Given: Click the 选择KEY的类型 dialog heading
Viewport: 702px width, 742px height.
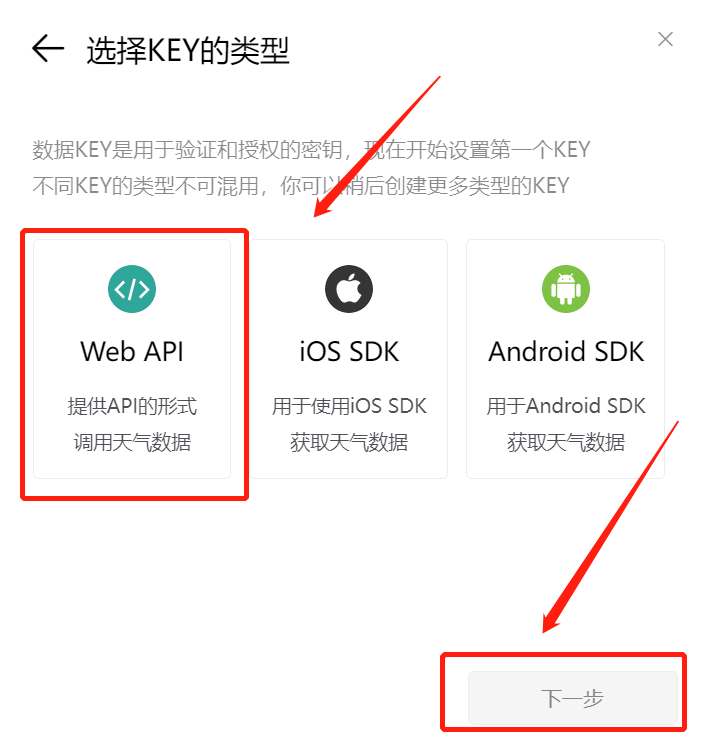Looking at the screenshot, I should pyautogui.click(x=187, y=50).
